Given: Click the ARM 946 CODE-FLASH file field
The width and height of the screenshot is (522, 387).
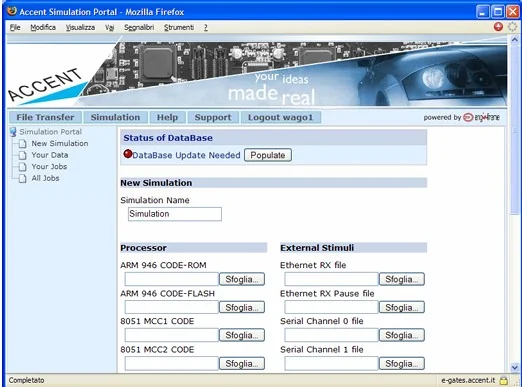Looking at the screenshot, I should [x=172, y=307].
